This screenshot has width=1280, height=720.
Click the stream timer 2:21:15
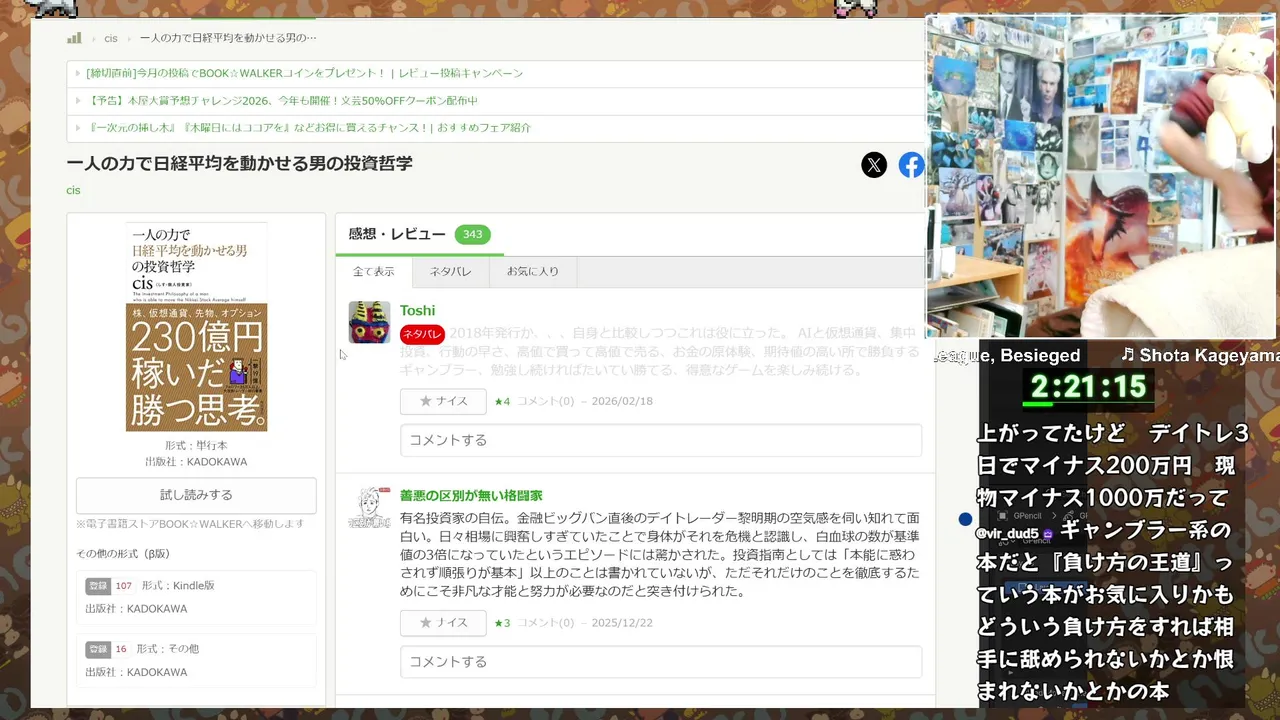[x=1089, y=386]
